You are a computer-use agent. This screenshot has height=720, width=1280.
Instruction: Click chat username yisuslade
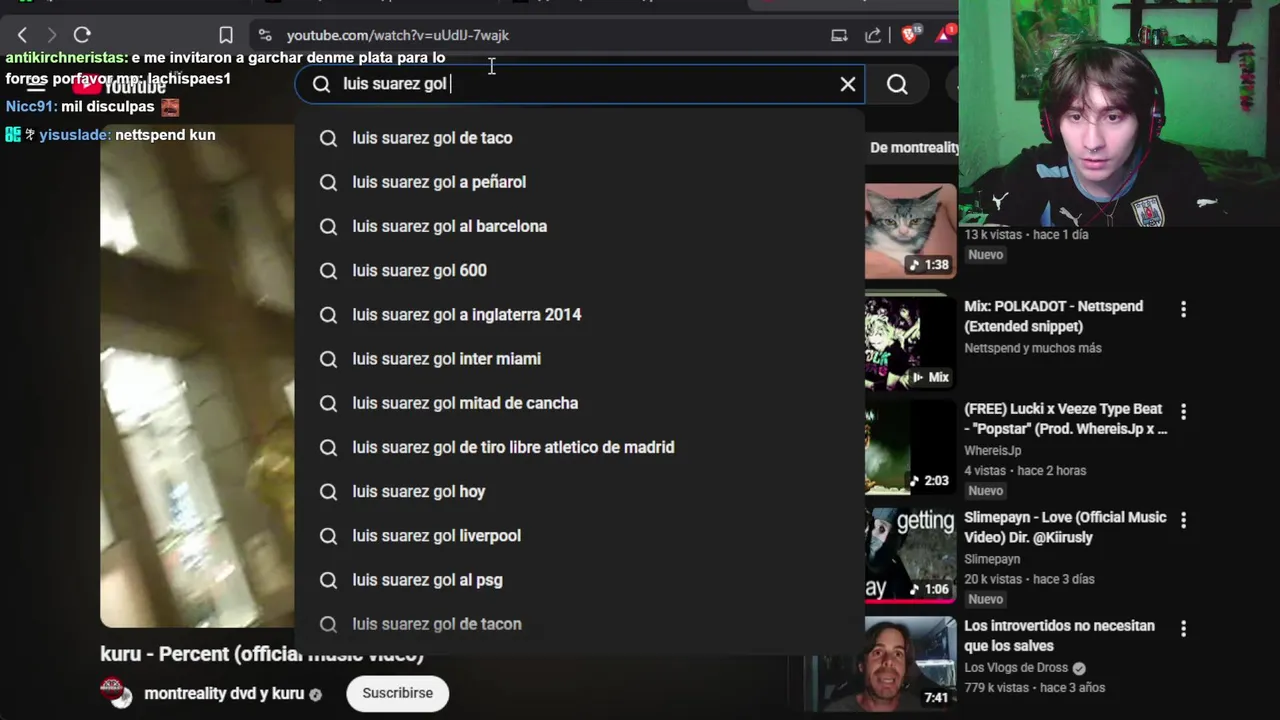tap(75, 135)
